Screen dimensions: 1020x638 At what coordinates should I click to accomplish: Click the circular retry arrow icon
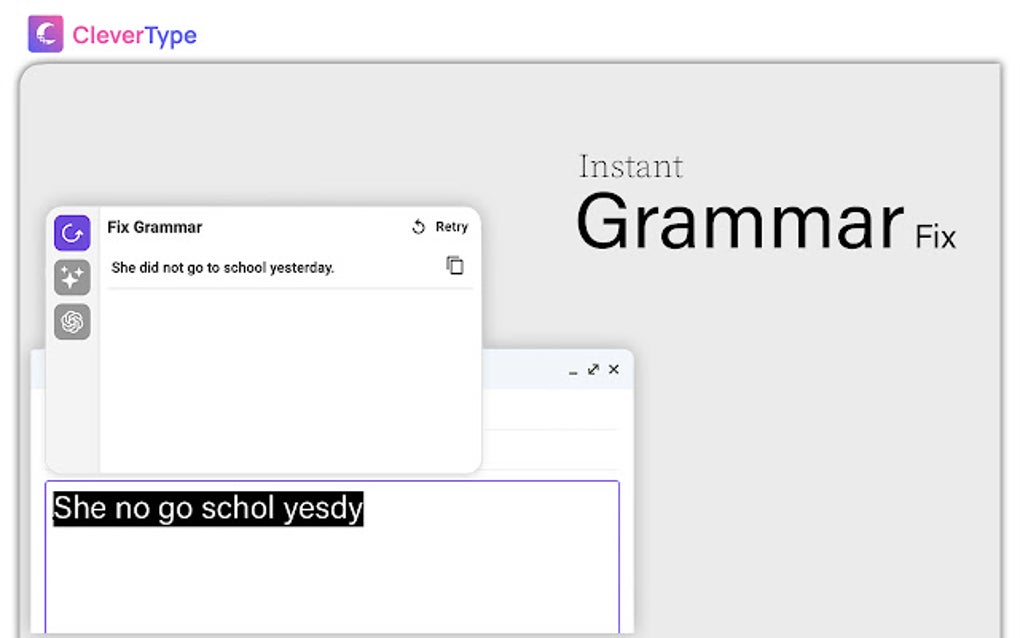(x=418, y=227)
